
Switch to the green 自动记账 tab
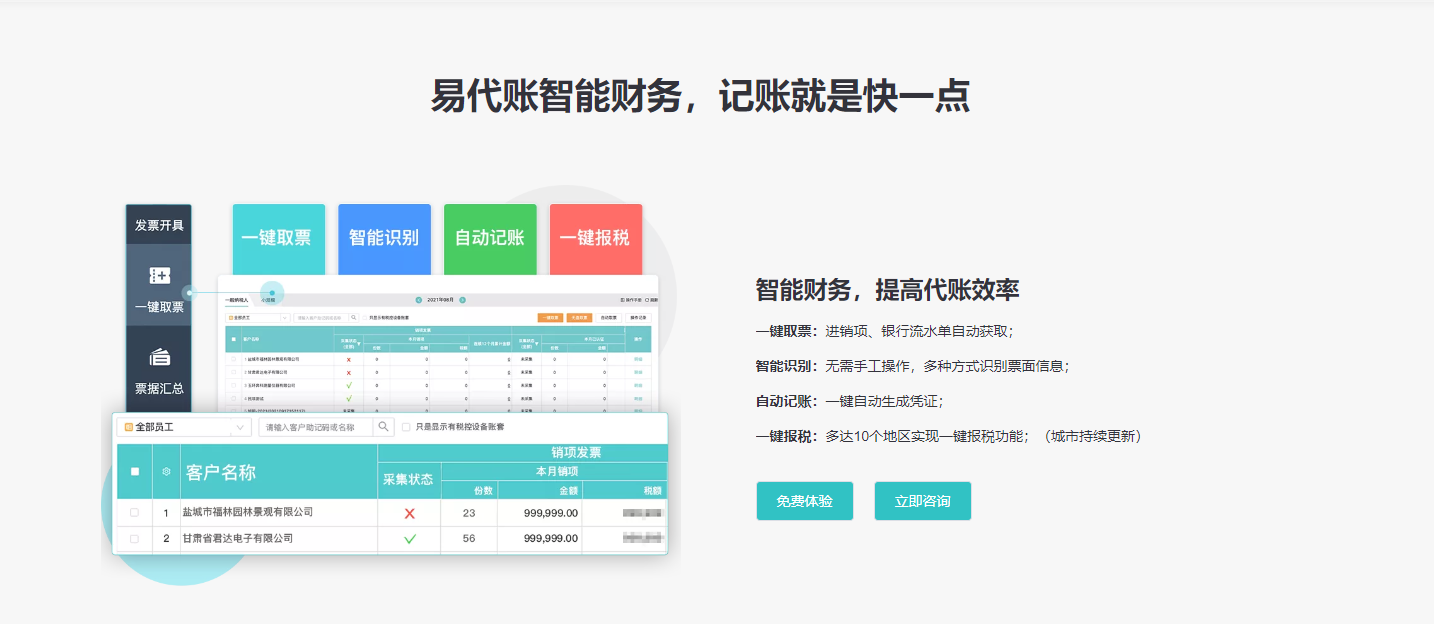(x=490, y=238)
